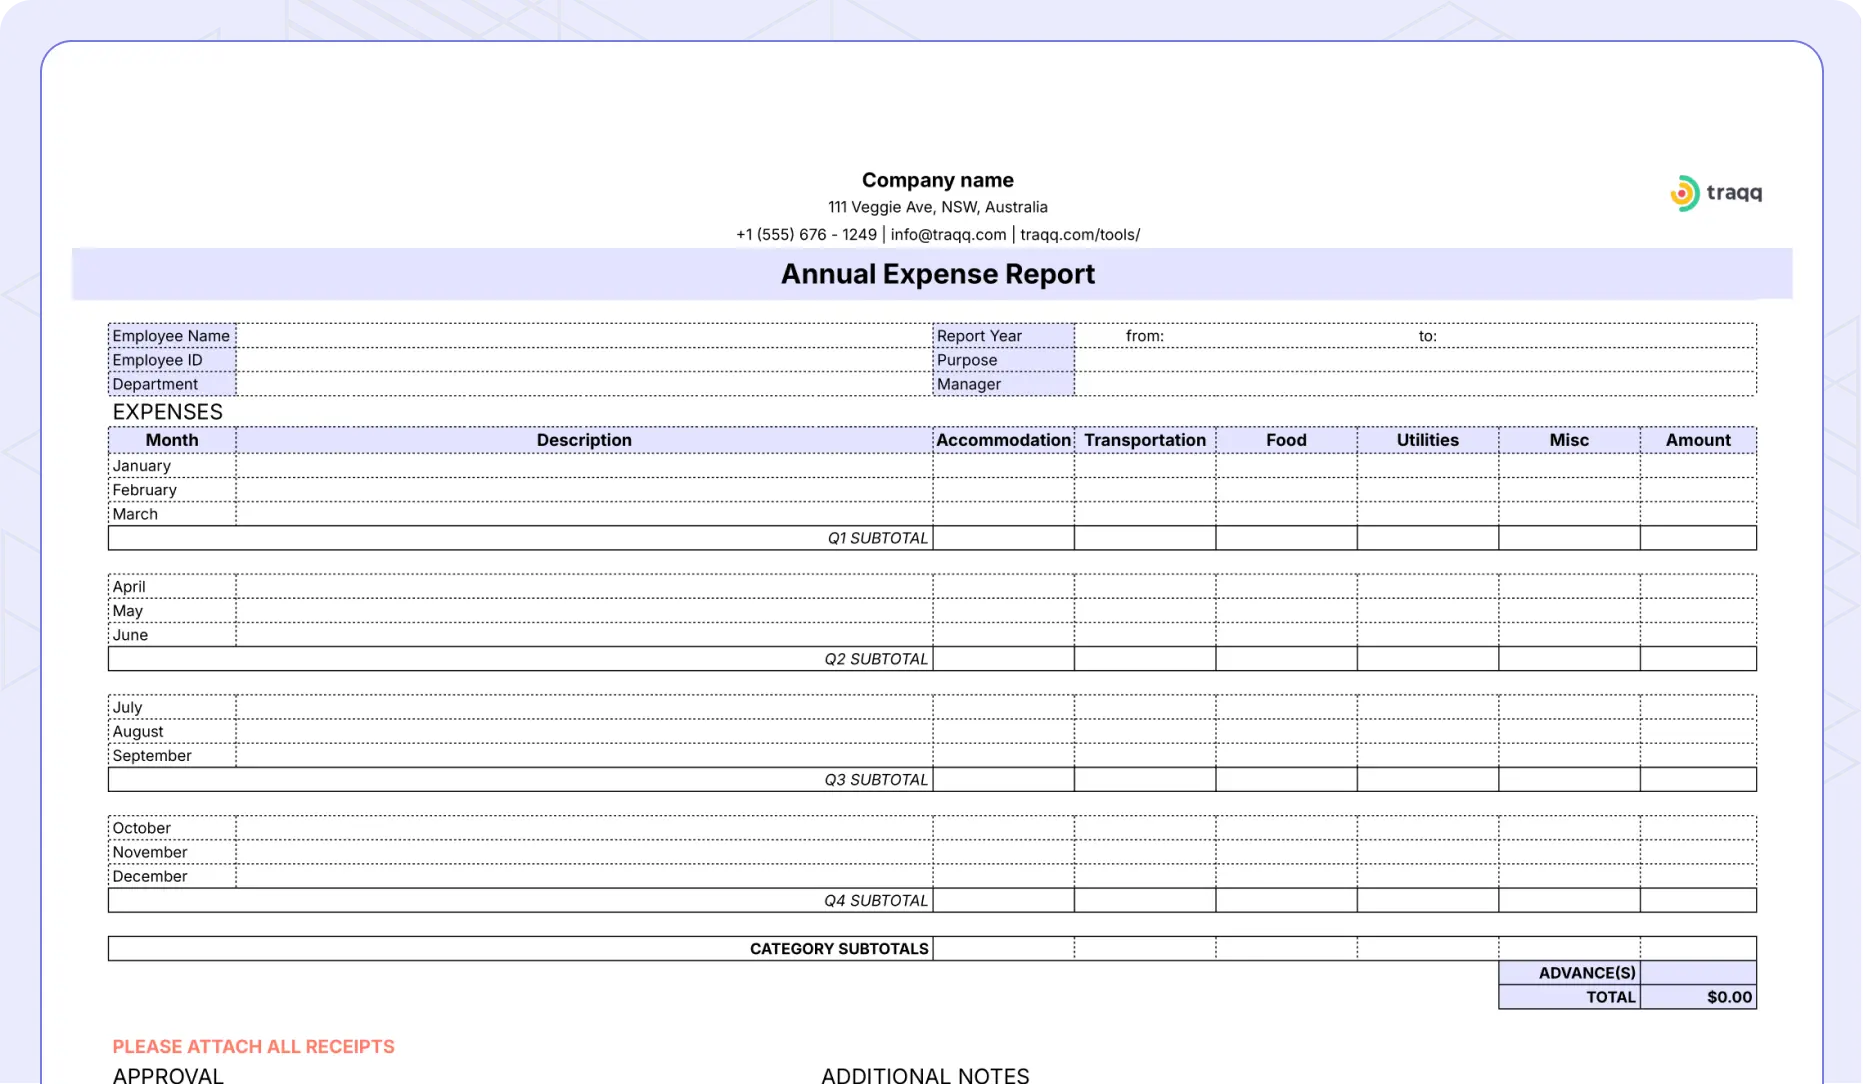Viewport: 1864px width, 1084px height.
Task: Open the traqq.com/tools/ link
Action: 1079,234
